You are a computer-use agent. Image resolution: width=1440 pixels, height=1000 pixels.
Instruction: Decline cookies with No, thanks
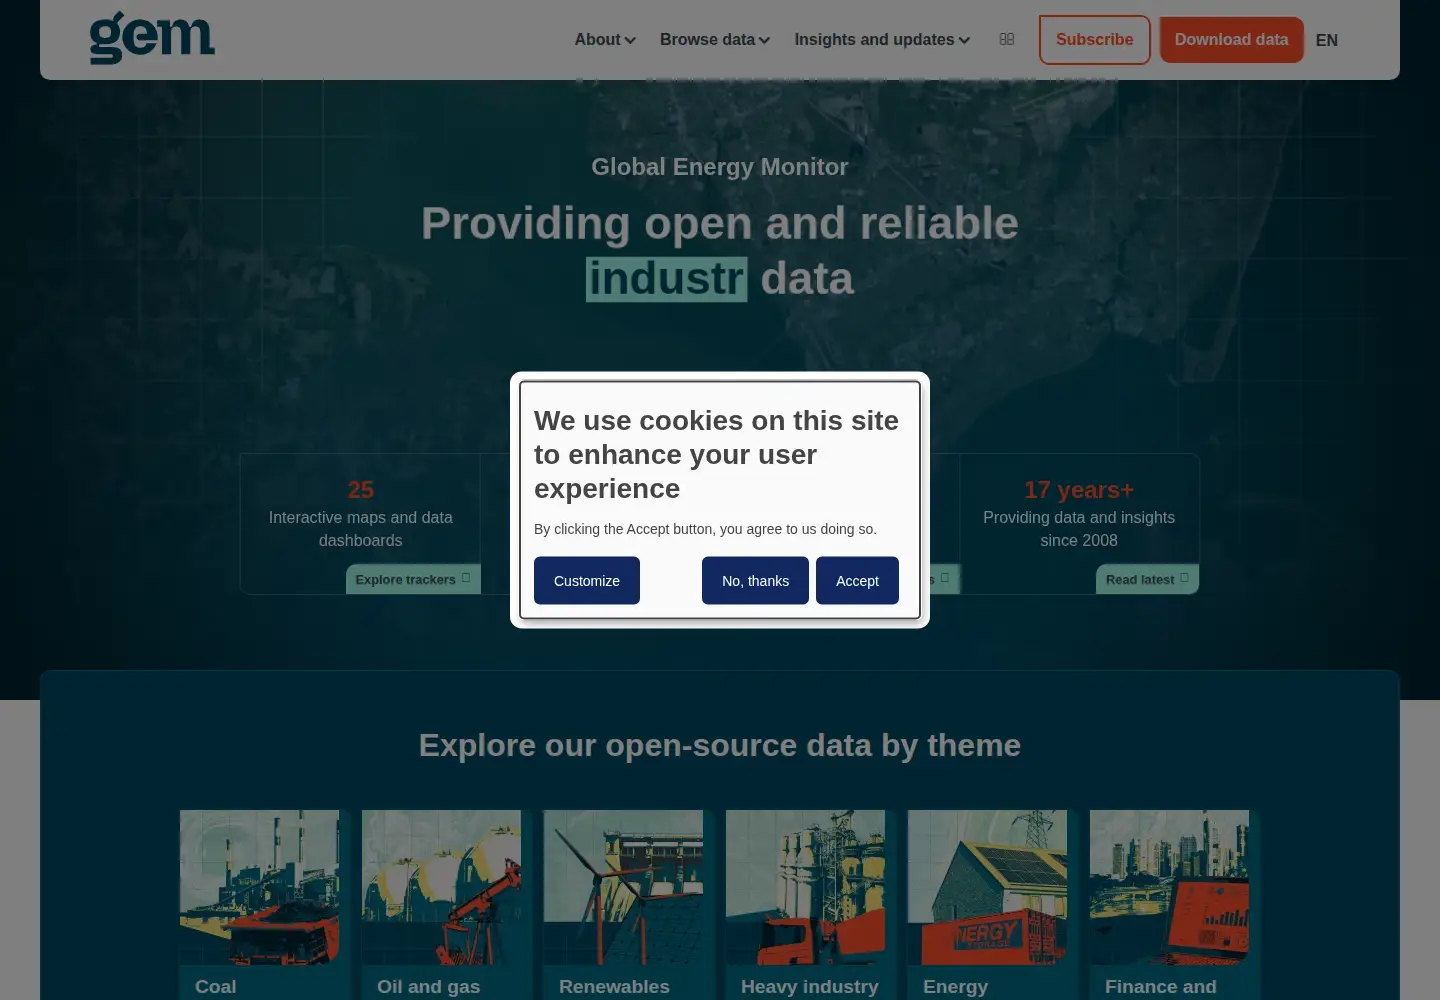(x=755, y=581)
